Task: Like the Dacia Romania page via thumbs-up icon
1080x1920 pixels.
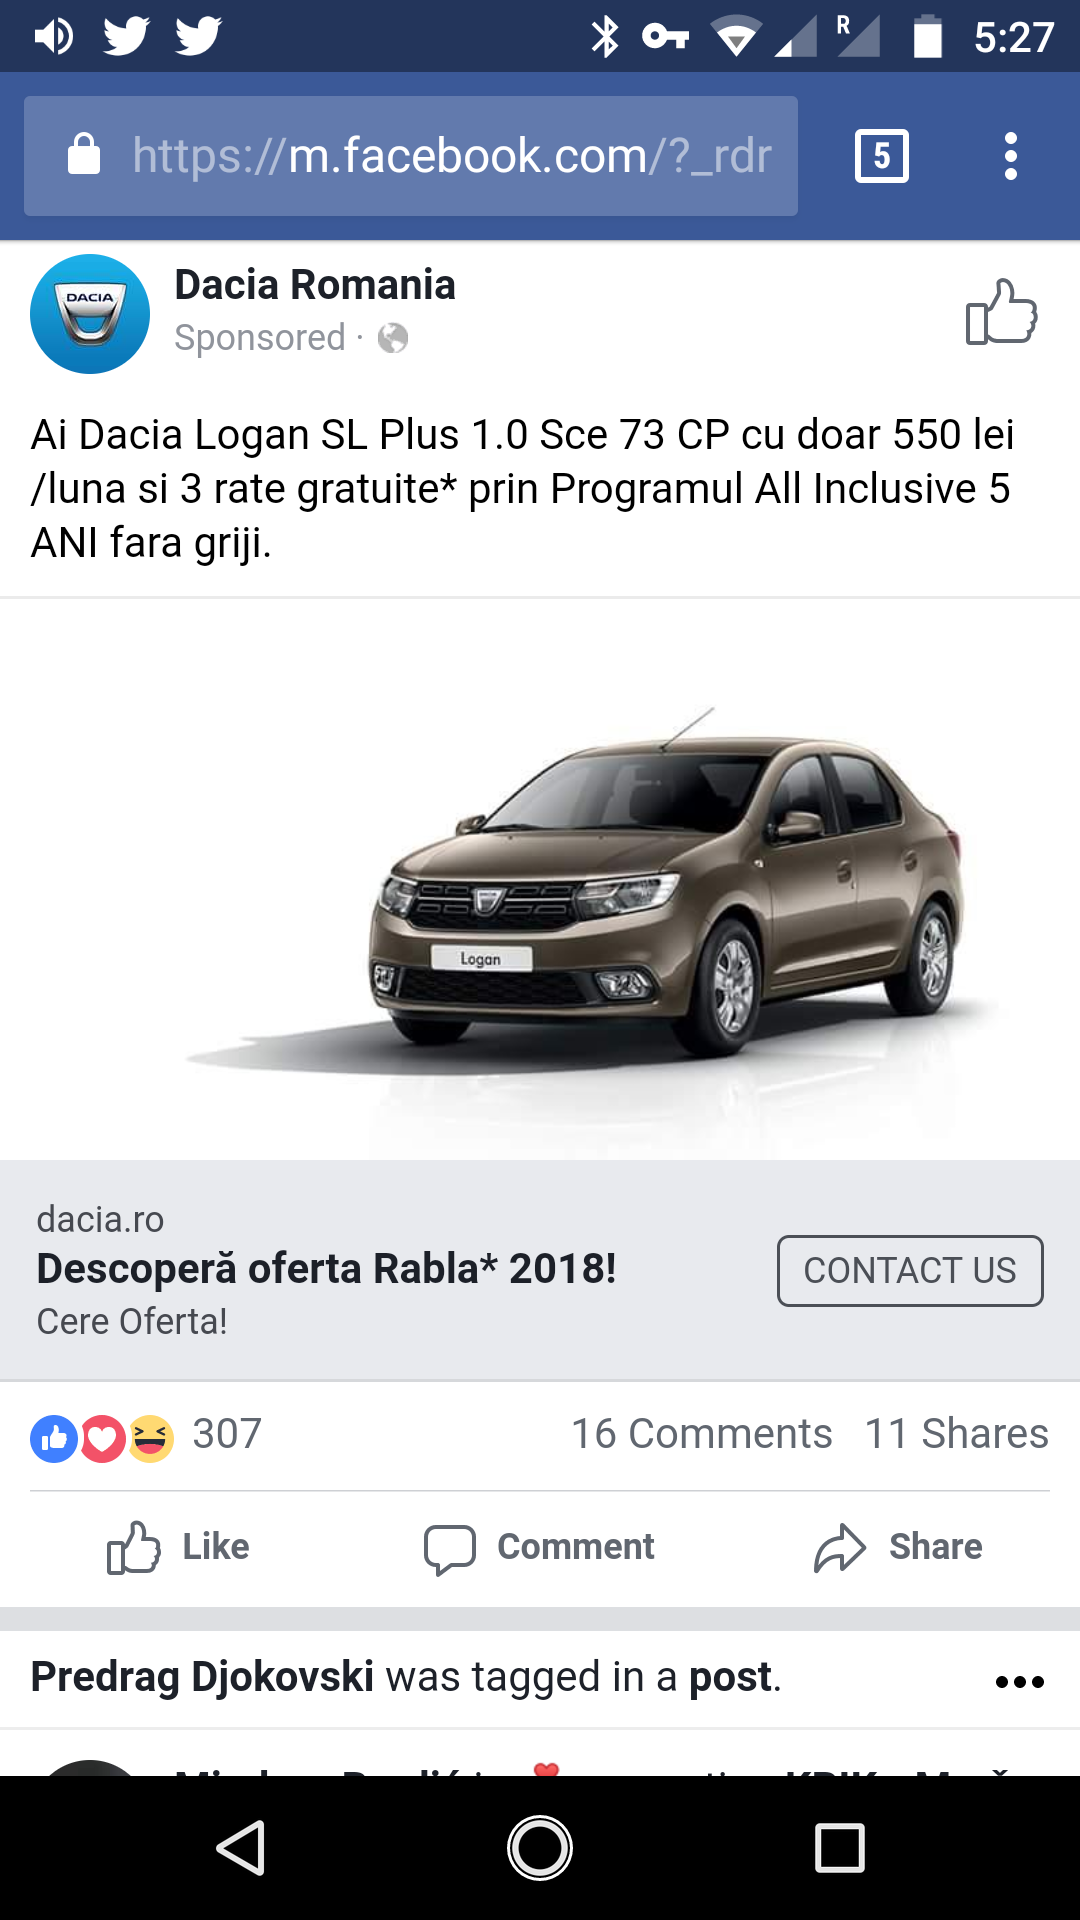Action: [x=1001, y=312]
